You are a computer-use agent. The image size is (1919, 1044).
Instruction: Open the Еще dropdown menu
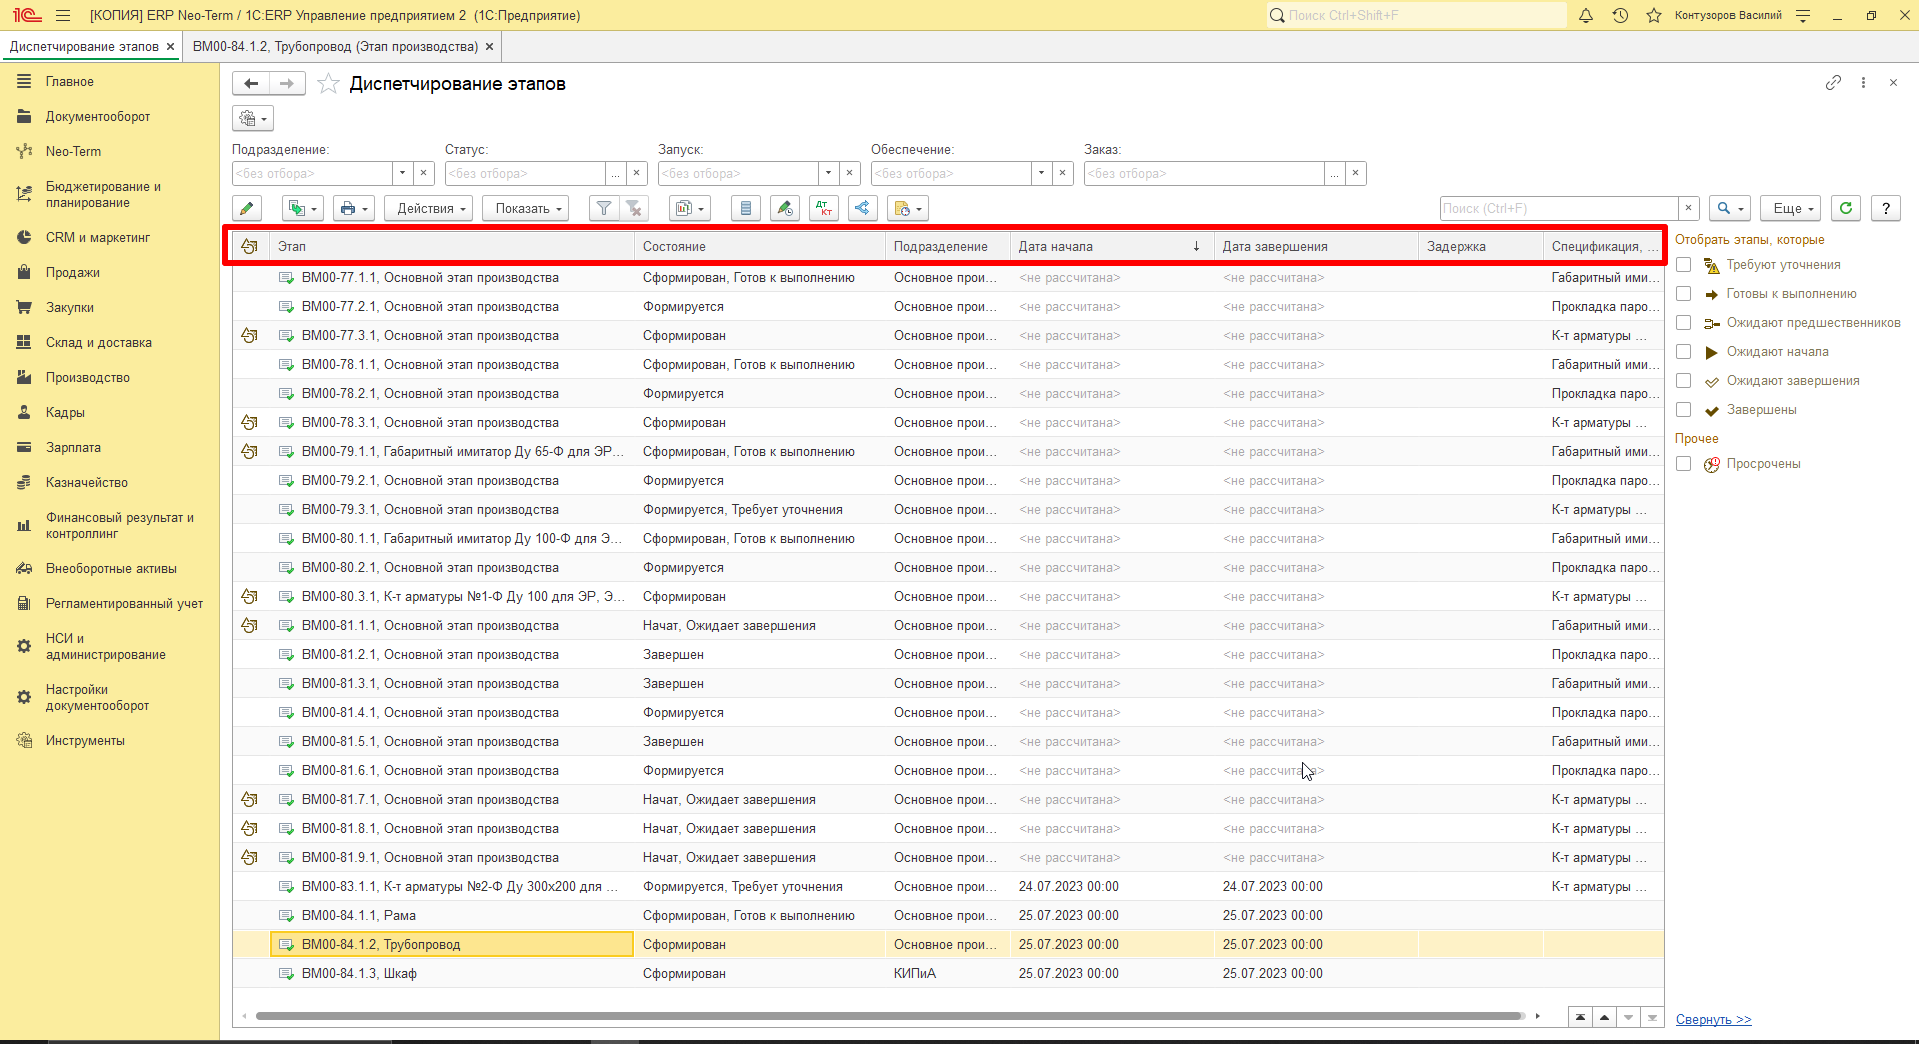tap(1791, 208)
